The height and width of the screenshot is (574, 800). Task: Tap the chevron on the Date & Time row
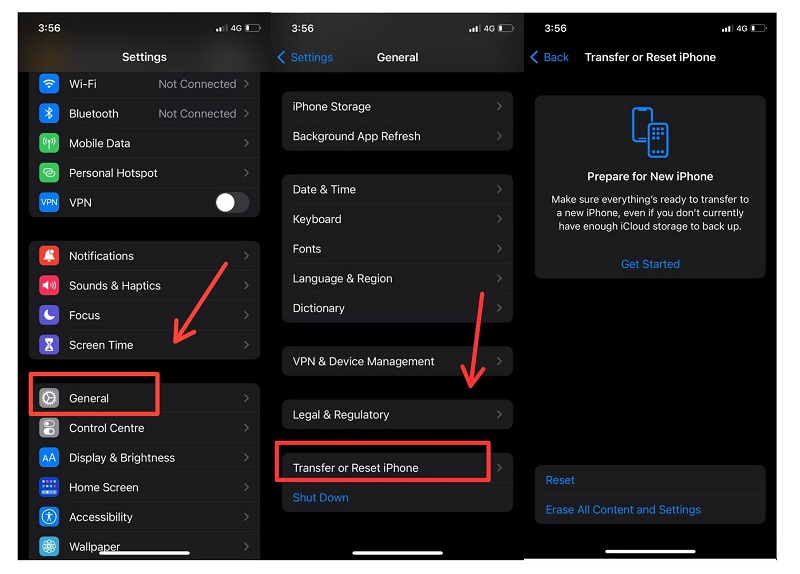499,189
